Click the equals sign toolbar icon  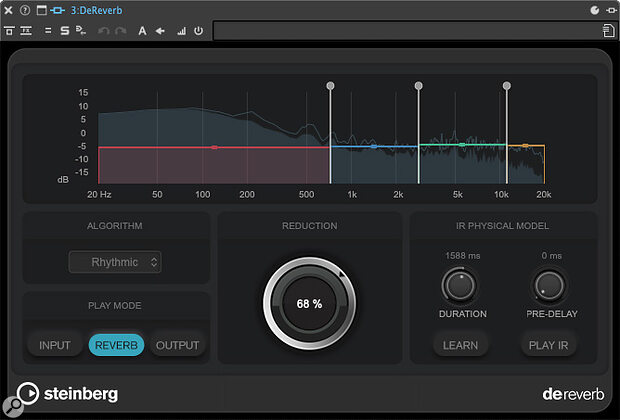click(x=48, y=30)
